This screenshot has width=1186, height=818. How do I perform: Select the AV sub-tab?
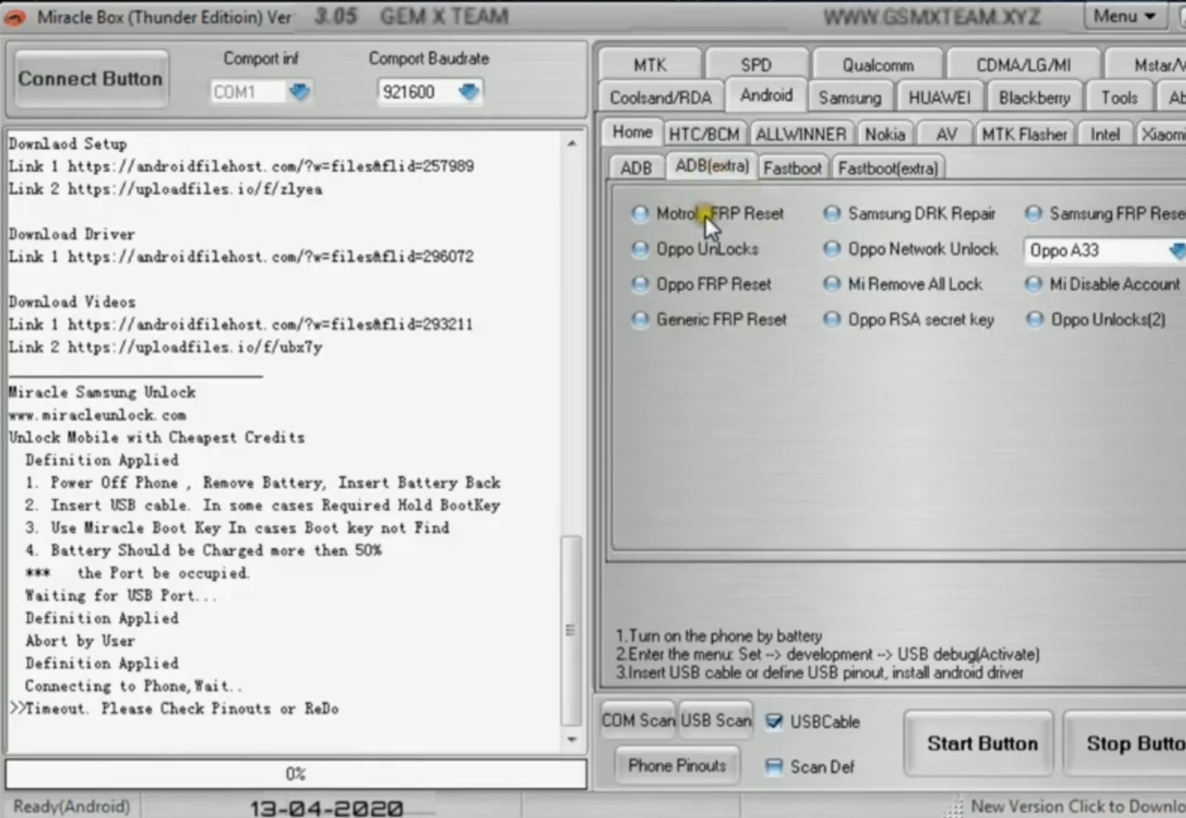(945, 135)
